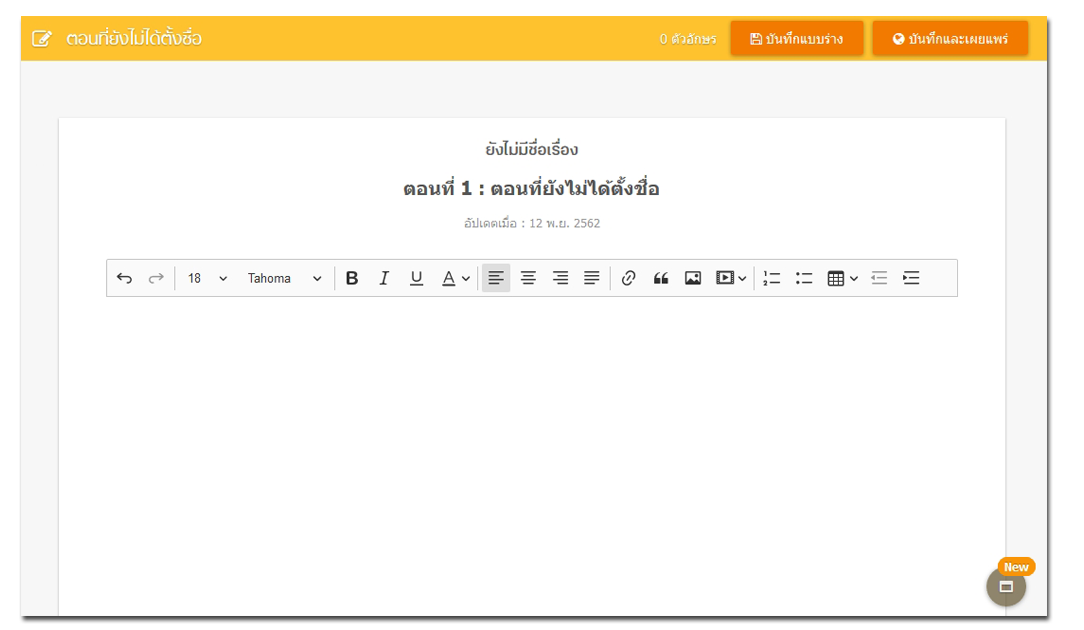Viewport: 1084px width, 630px height.
Task: Click the undo arrow in the toolbar
Action: (x=124, y=279)
